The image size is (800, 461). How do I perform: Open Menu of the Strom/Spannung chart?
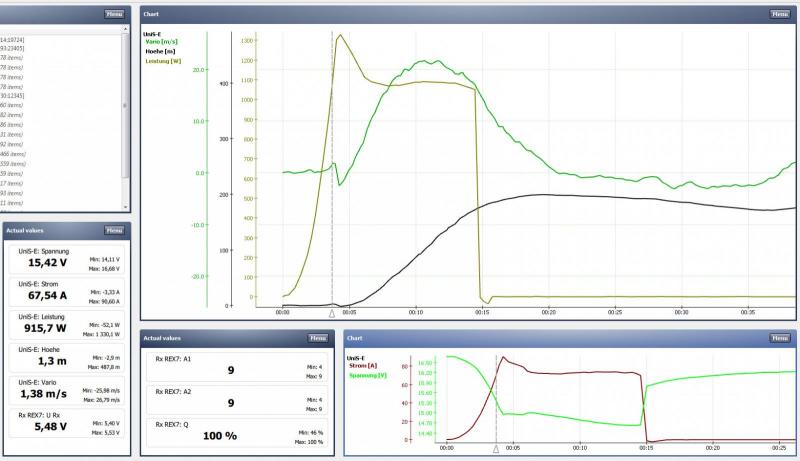coord(779,338)
